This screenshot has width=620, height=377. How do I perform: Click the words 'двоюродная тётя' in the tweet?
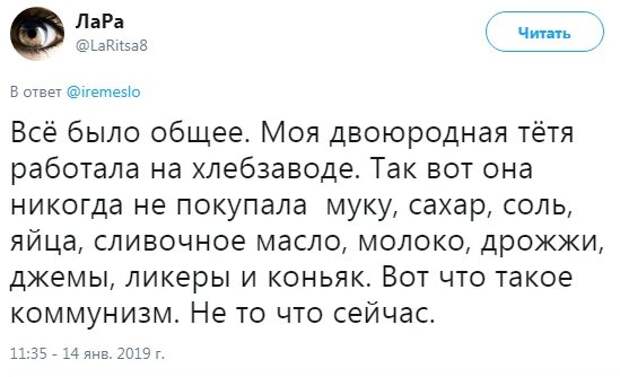click(451, 134)
